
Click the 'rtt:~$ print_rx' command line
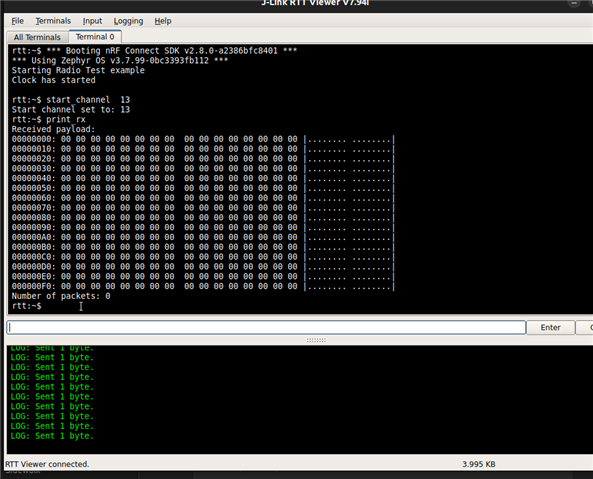click(x=48, y=119)
